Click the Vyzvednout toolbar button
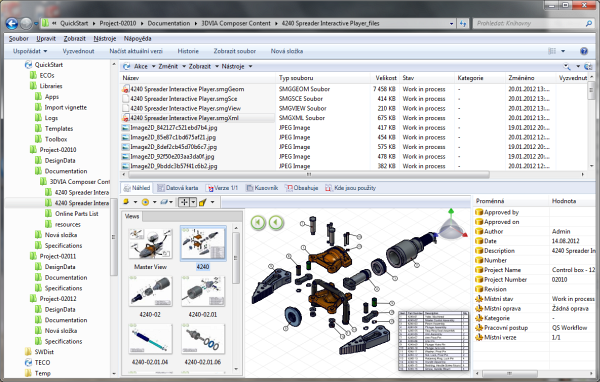The height and width of the screenshot is (382, 600). coord(78,51)
